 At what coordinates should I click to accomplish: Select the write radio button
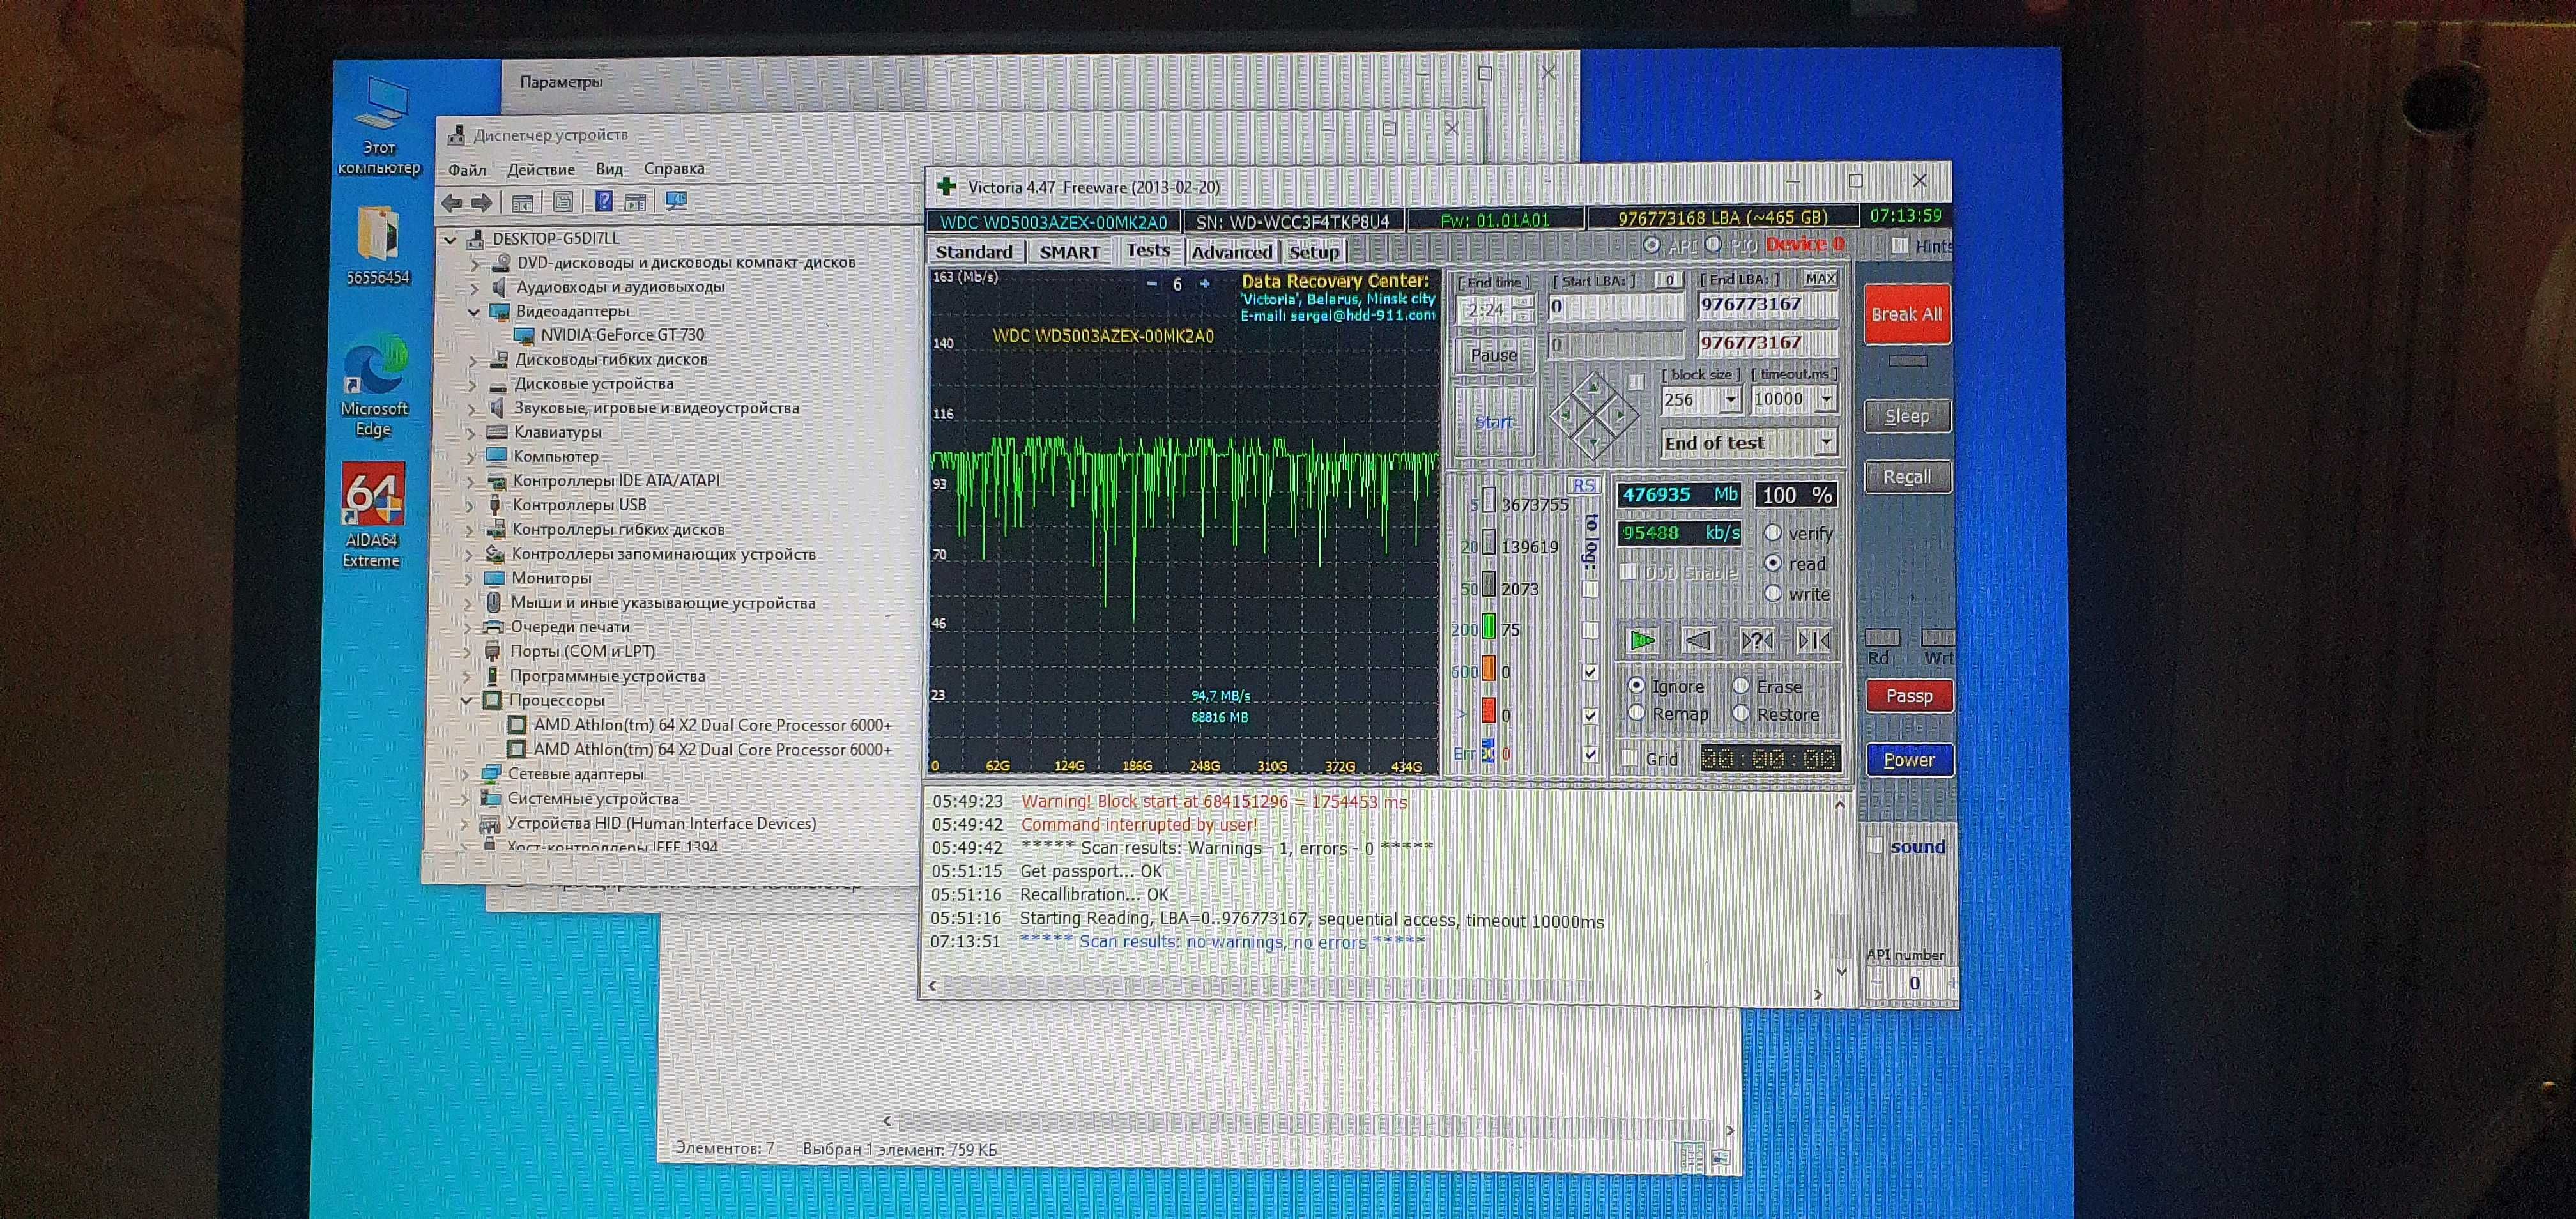(x=1773, y=593)
